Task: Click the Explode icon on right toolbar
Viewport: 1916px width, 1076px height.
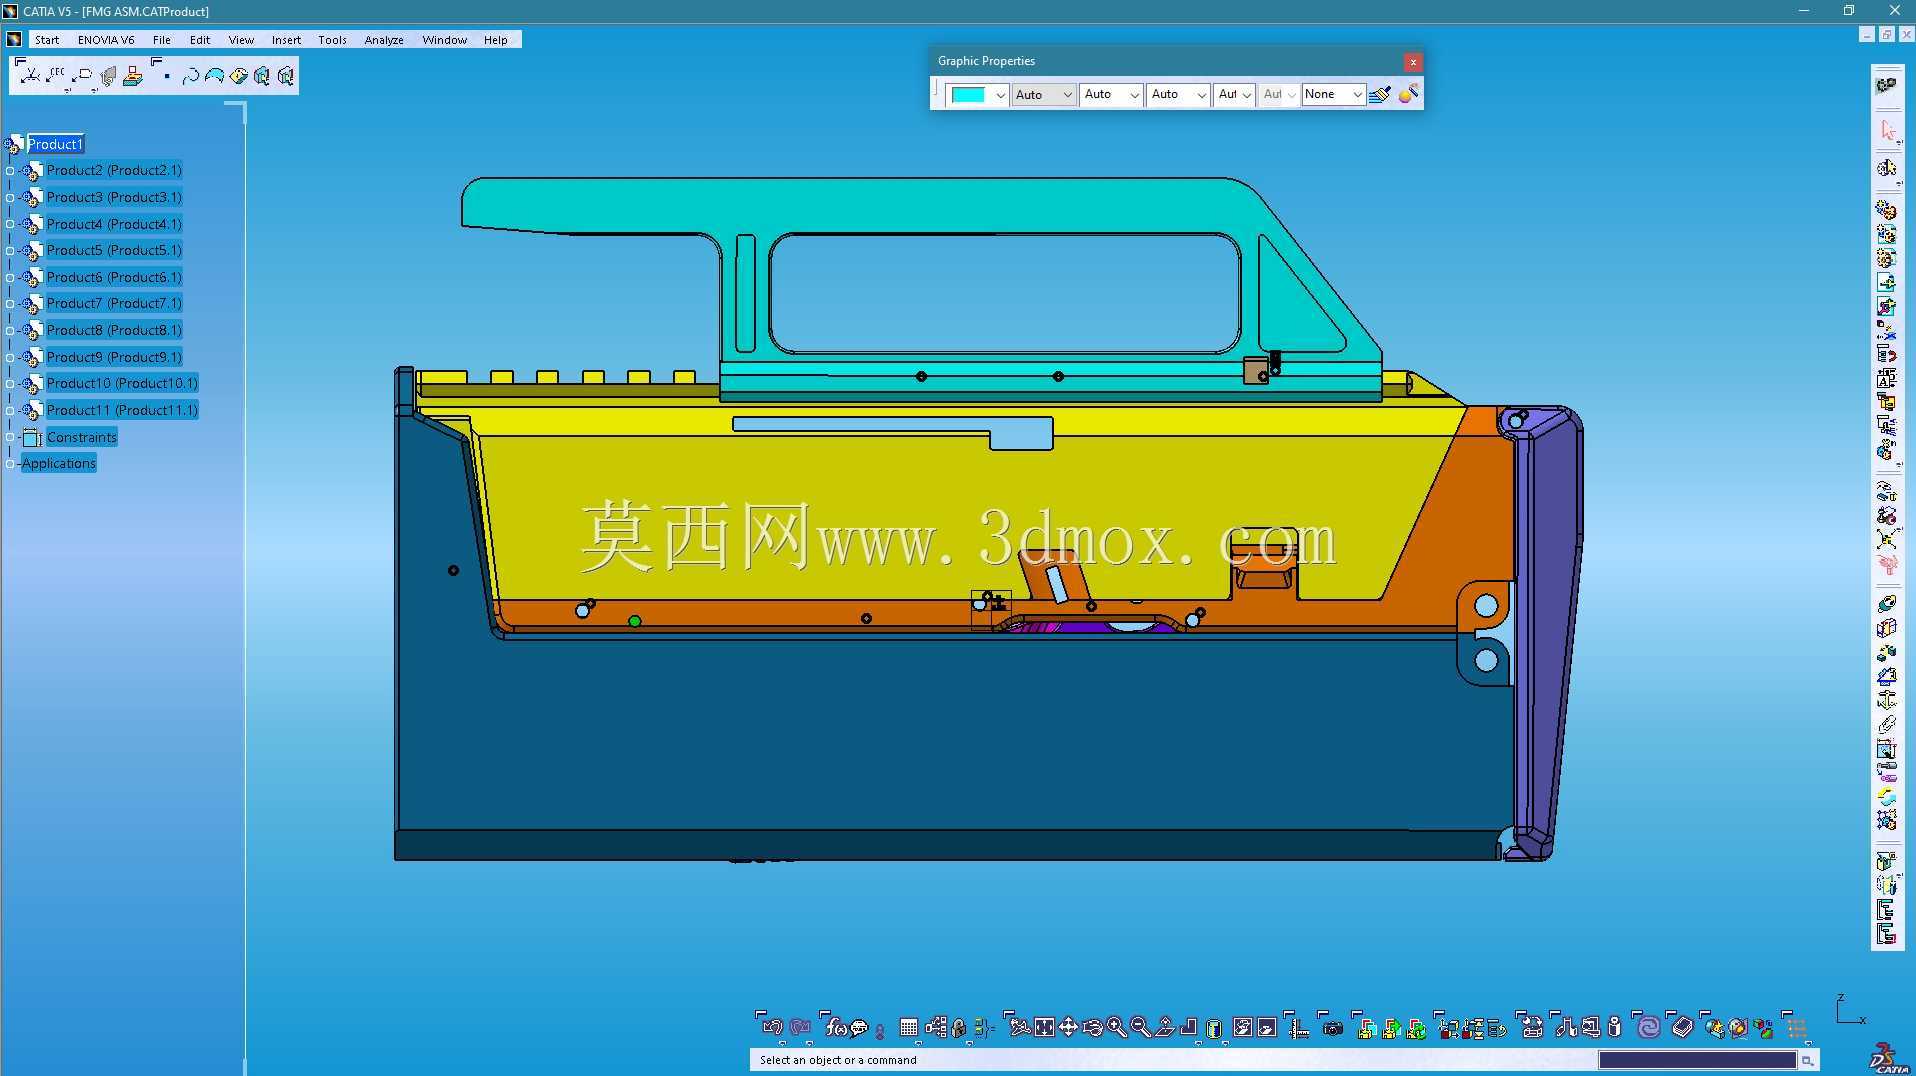Action: tap(1887, 540)
